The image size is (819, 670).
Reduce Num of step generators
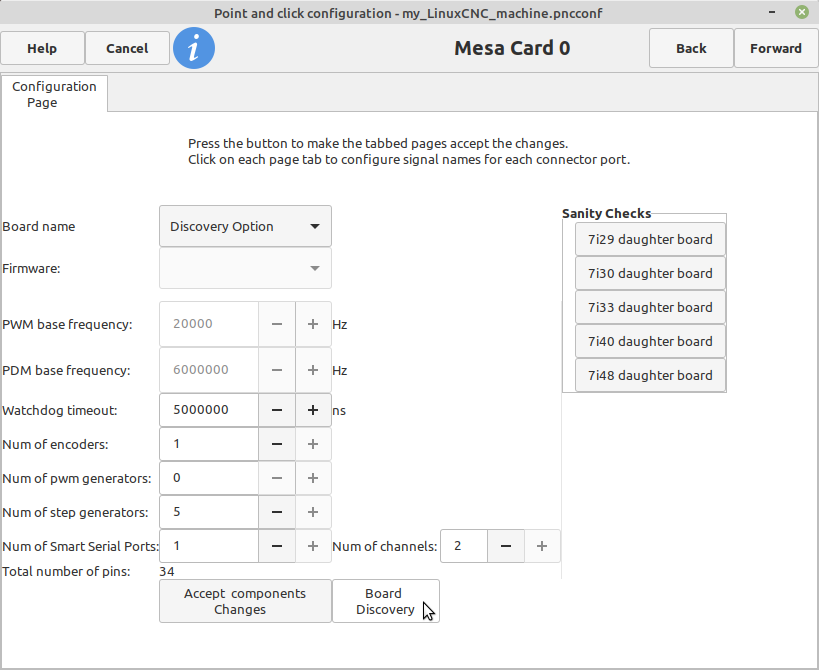point(277,512)
